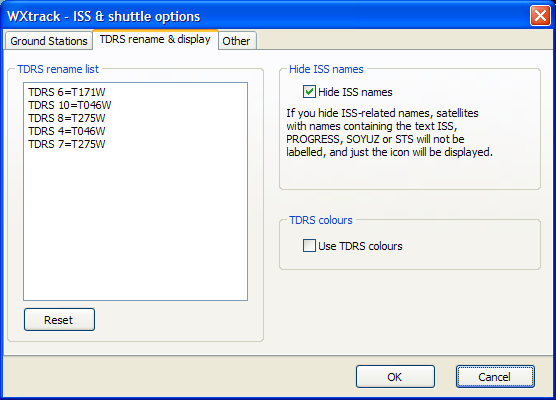Image resolution: width=556 pixels, height=400 pixels.
Task: Click the Hide ISS names checkbox label text
Action: pos(355,92)
